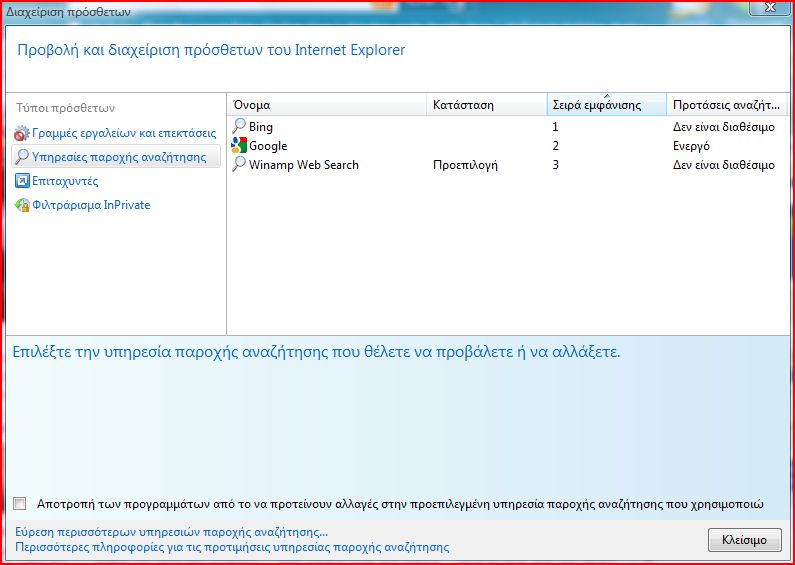Screen dimensions: 795x565
Task: Select Γραμμές εργαλείων και επεκτάσεις category
Action: (124, 133)
